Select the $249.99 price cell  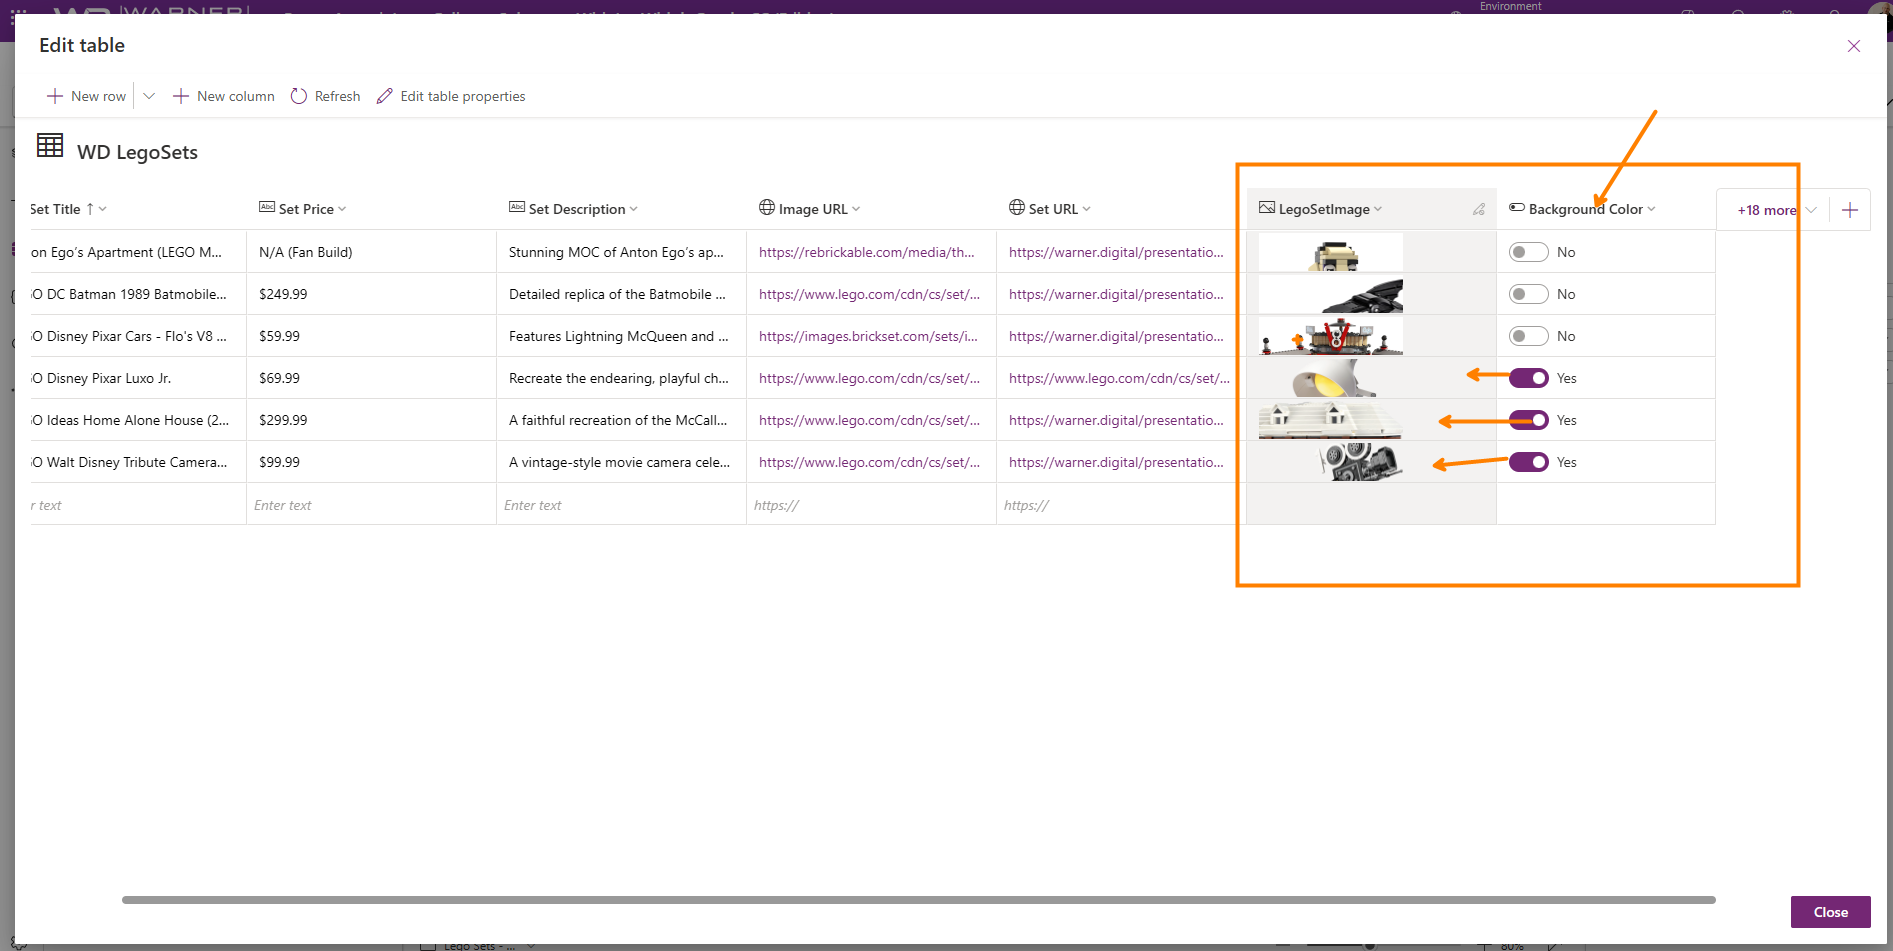371,294
